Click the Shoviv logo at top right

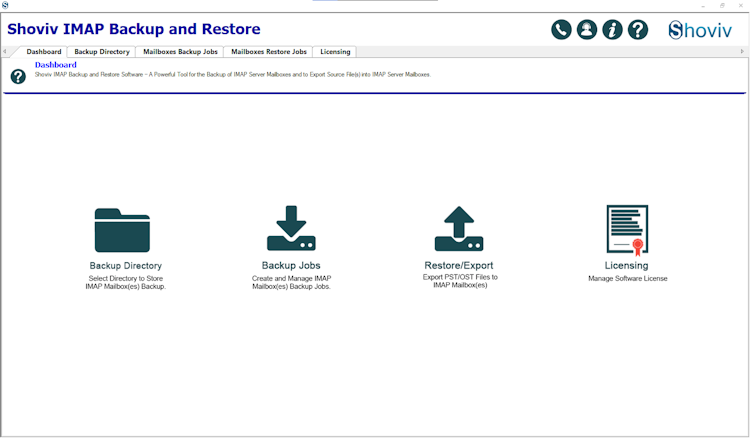(700, 30)
